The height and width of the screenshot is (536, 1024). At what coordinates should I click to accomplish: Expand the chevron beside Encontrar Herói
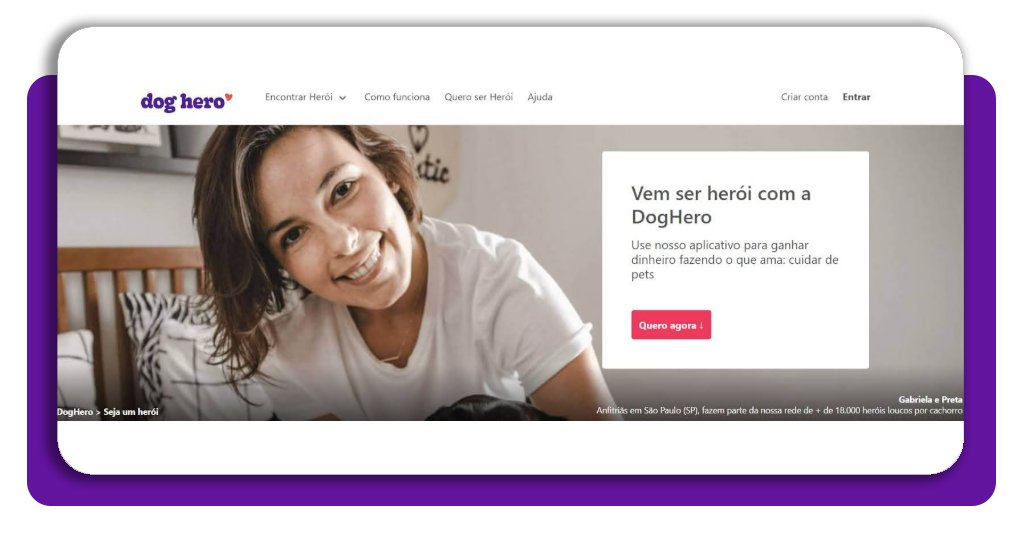(x=342, y=98)
